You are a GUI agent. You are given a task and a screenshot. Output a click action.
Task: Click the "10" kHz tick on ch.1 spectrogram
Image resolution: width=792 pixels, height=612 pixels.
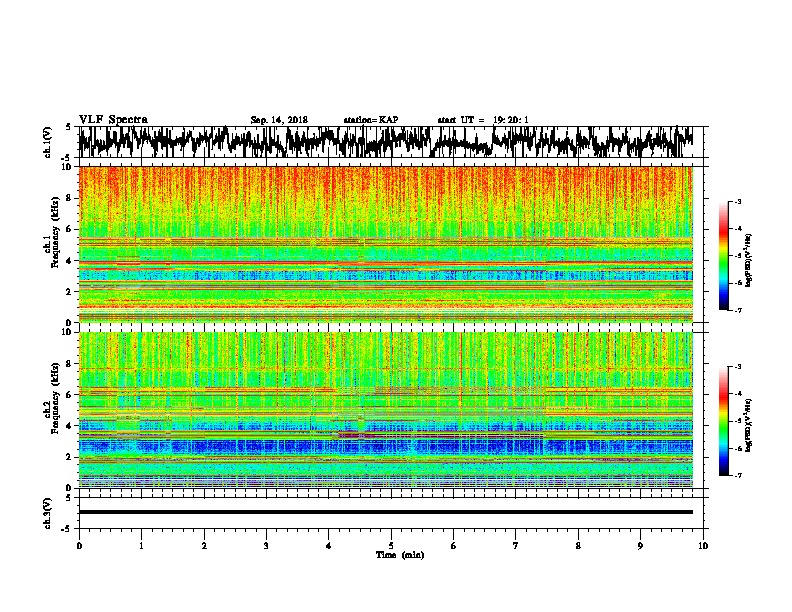tap(68, 167)
